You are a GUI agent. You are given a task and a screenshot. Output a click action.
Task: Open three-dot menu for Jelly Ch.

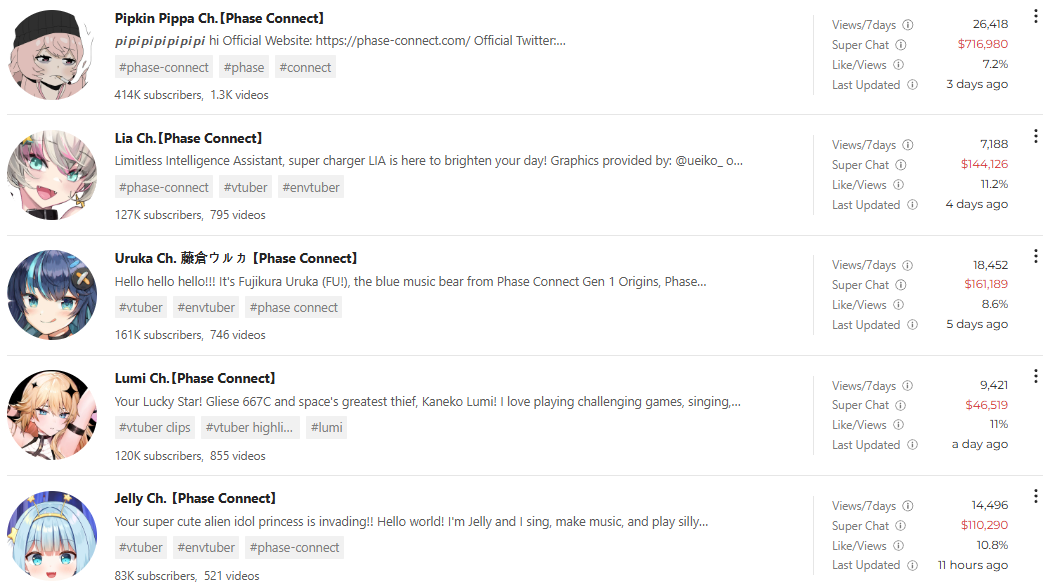click(1035, 496)
